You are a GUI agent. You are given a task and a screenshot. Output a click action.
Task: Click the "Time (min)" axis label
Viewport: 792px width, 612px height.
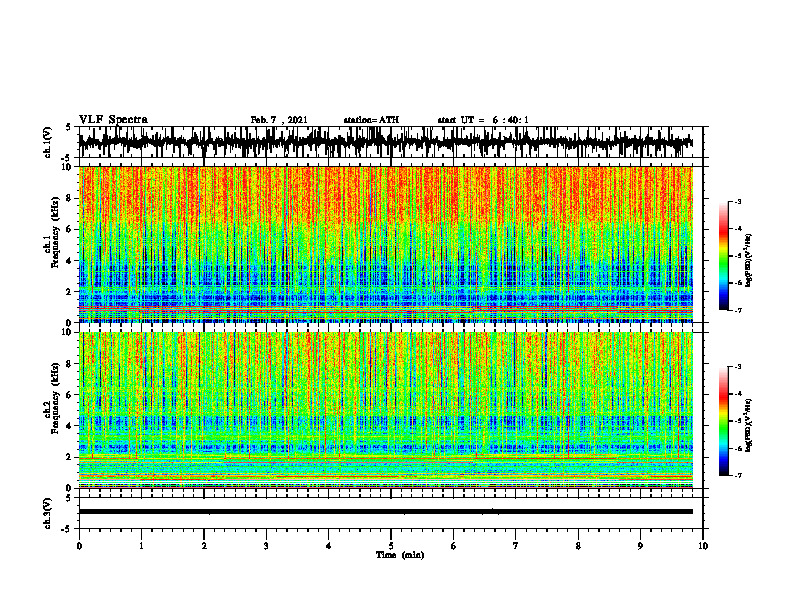tap(400, 555)
